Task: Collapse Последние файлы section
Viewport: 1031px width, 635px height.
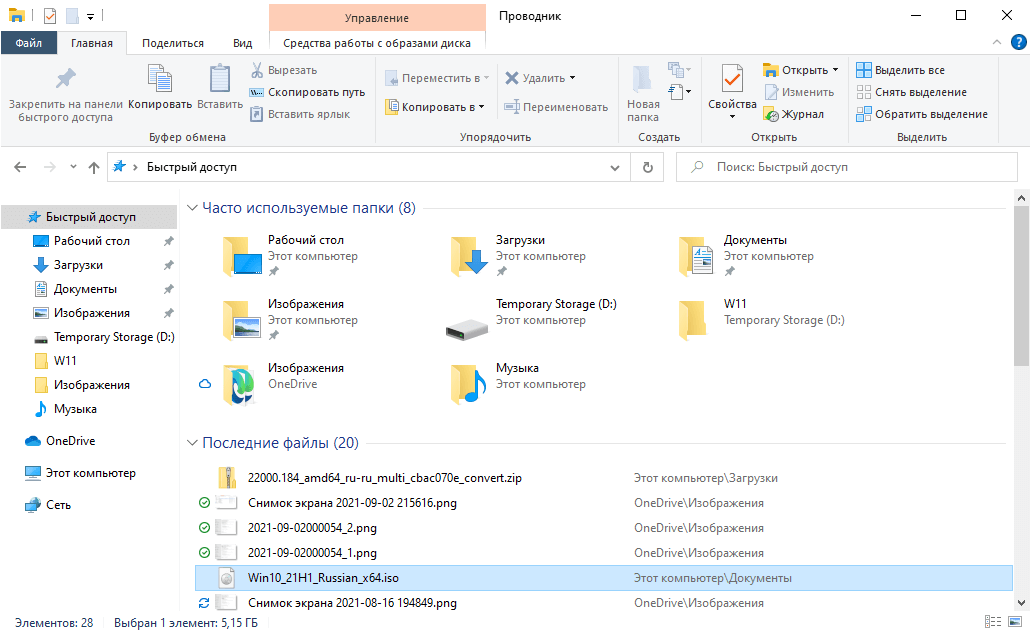Action: (192, 443)
